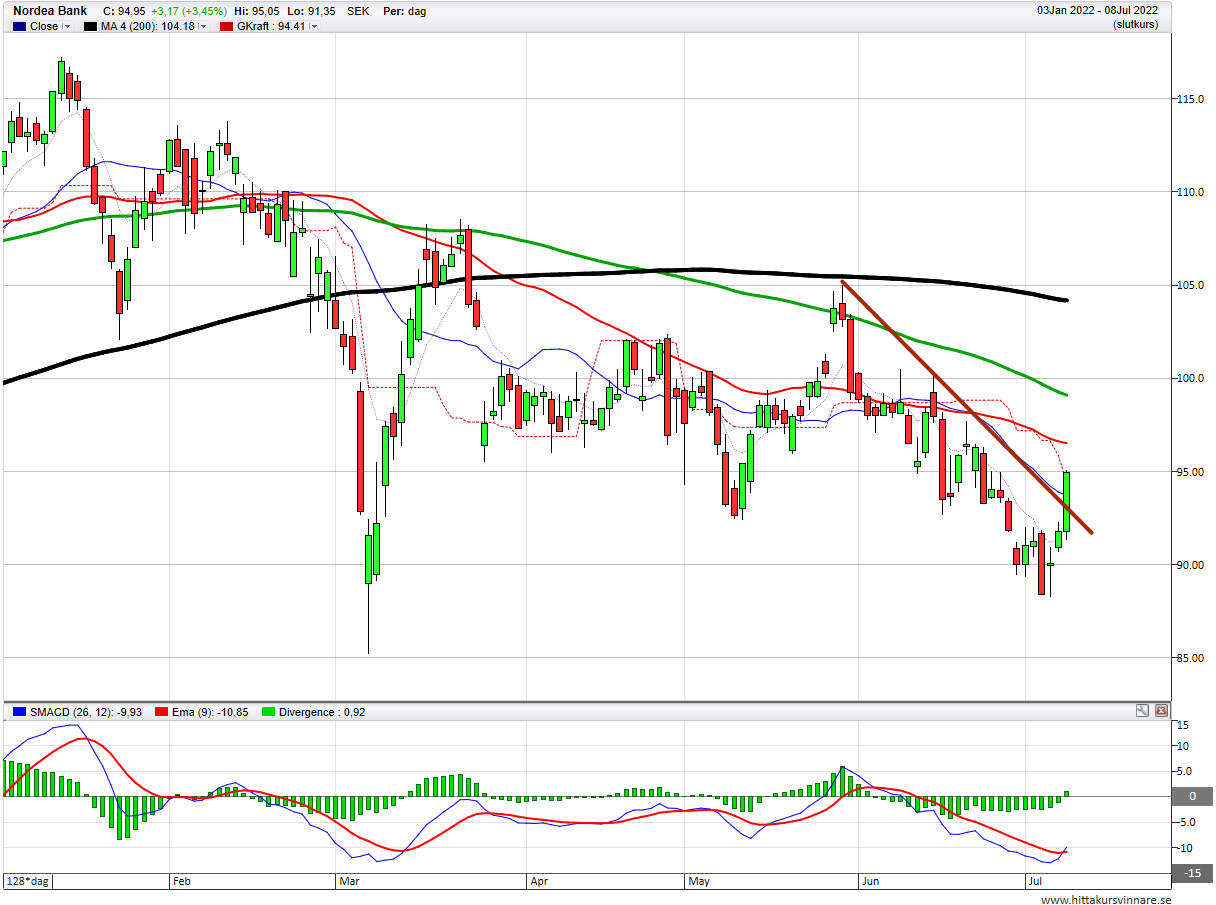
Task: Click the Per: dag period label
Action: click(x=405, y=11)
